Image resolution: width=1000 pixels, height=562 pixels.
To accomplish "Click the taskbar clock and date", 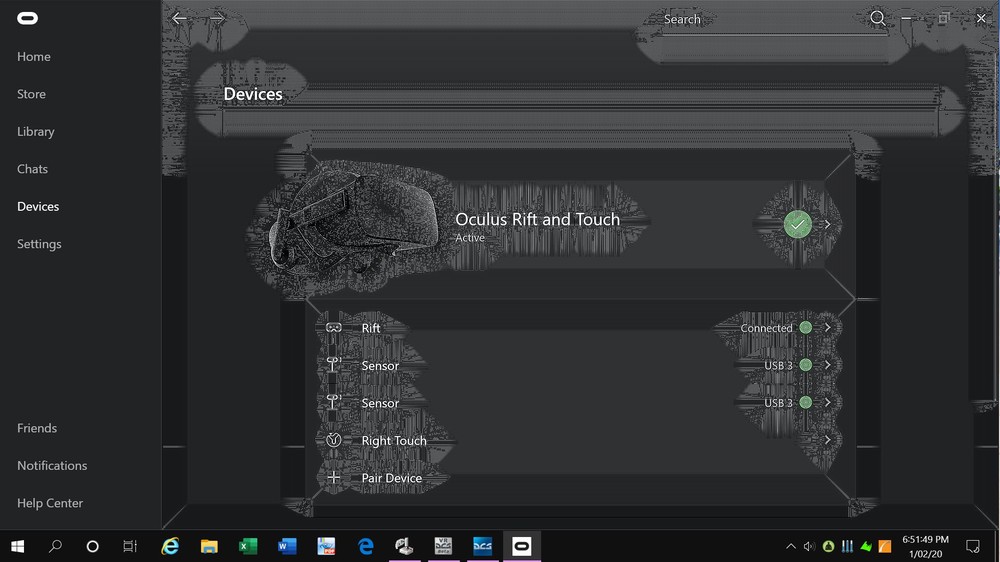I will 925,547.
